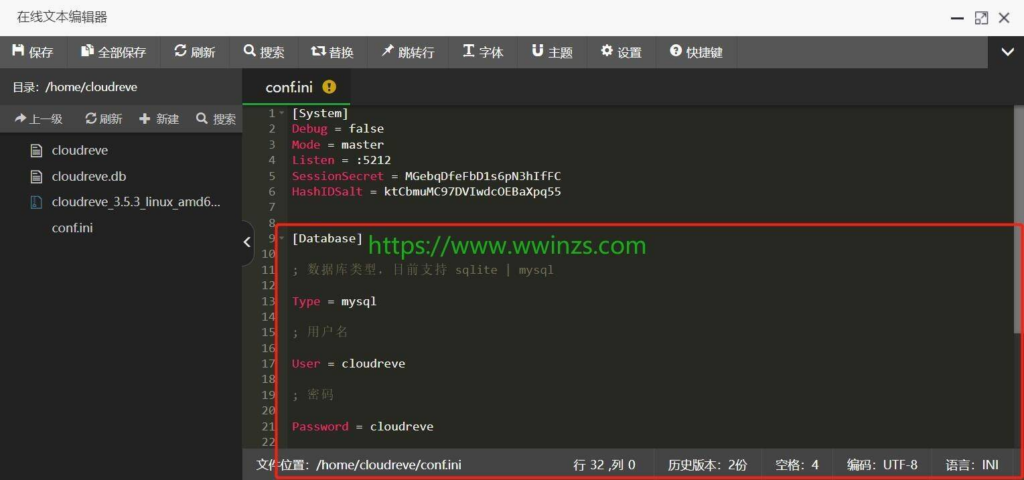
Task: Click the SessionSecret value MGebqDfeFbD1s6pN3hIfFC
Action: click(x=483, y=176)
